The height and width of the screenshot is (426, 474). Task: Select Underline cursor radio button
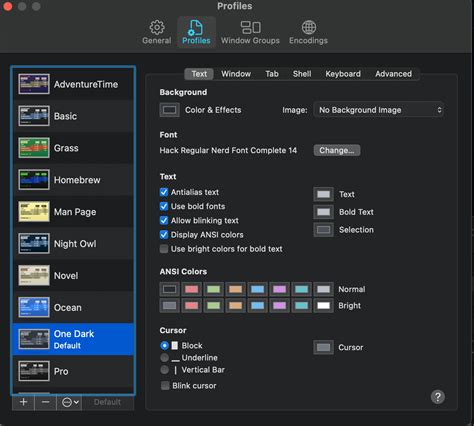(164, 358)
